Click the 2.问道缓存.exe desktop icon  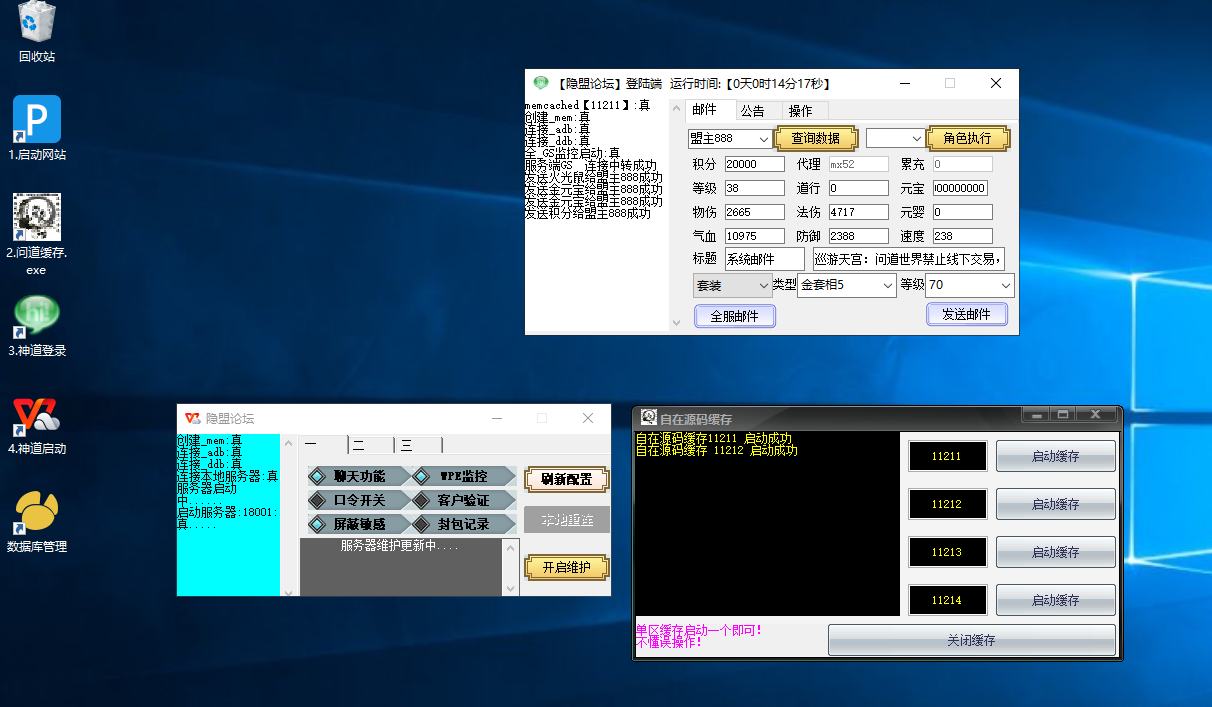coord(37,218)
